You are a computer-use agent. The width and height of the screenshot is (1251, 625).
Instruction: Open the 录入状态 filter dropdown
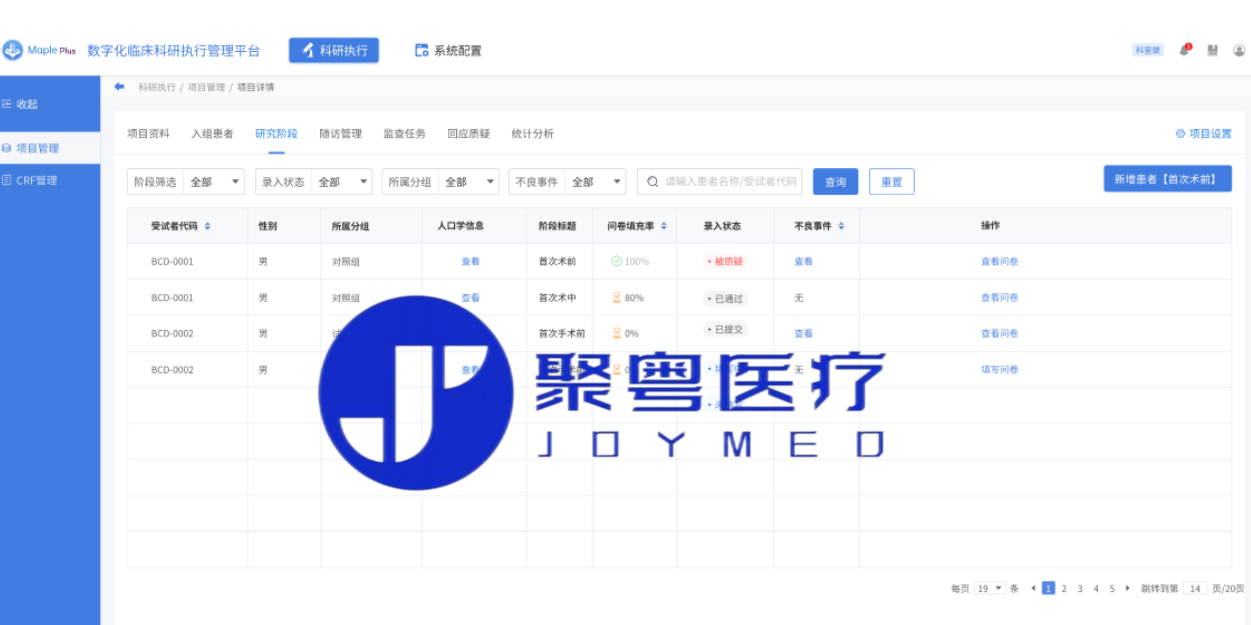pyautogui.click(x=342, y=182)
